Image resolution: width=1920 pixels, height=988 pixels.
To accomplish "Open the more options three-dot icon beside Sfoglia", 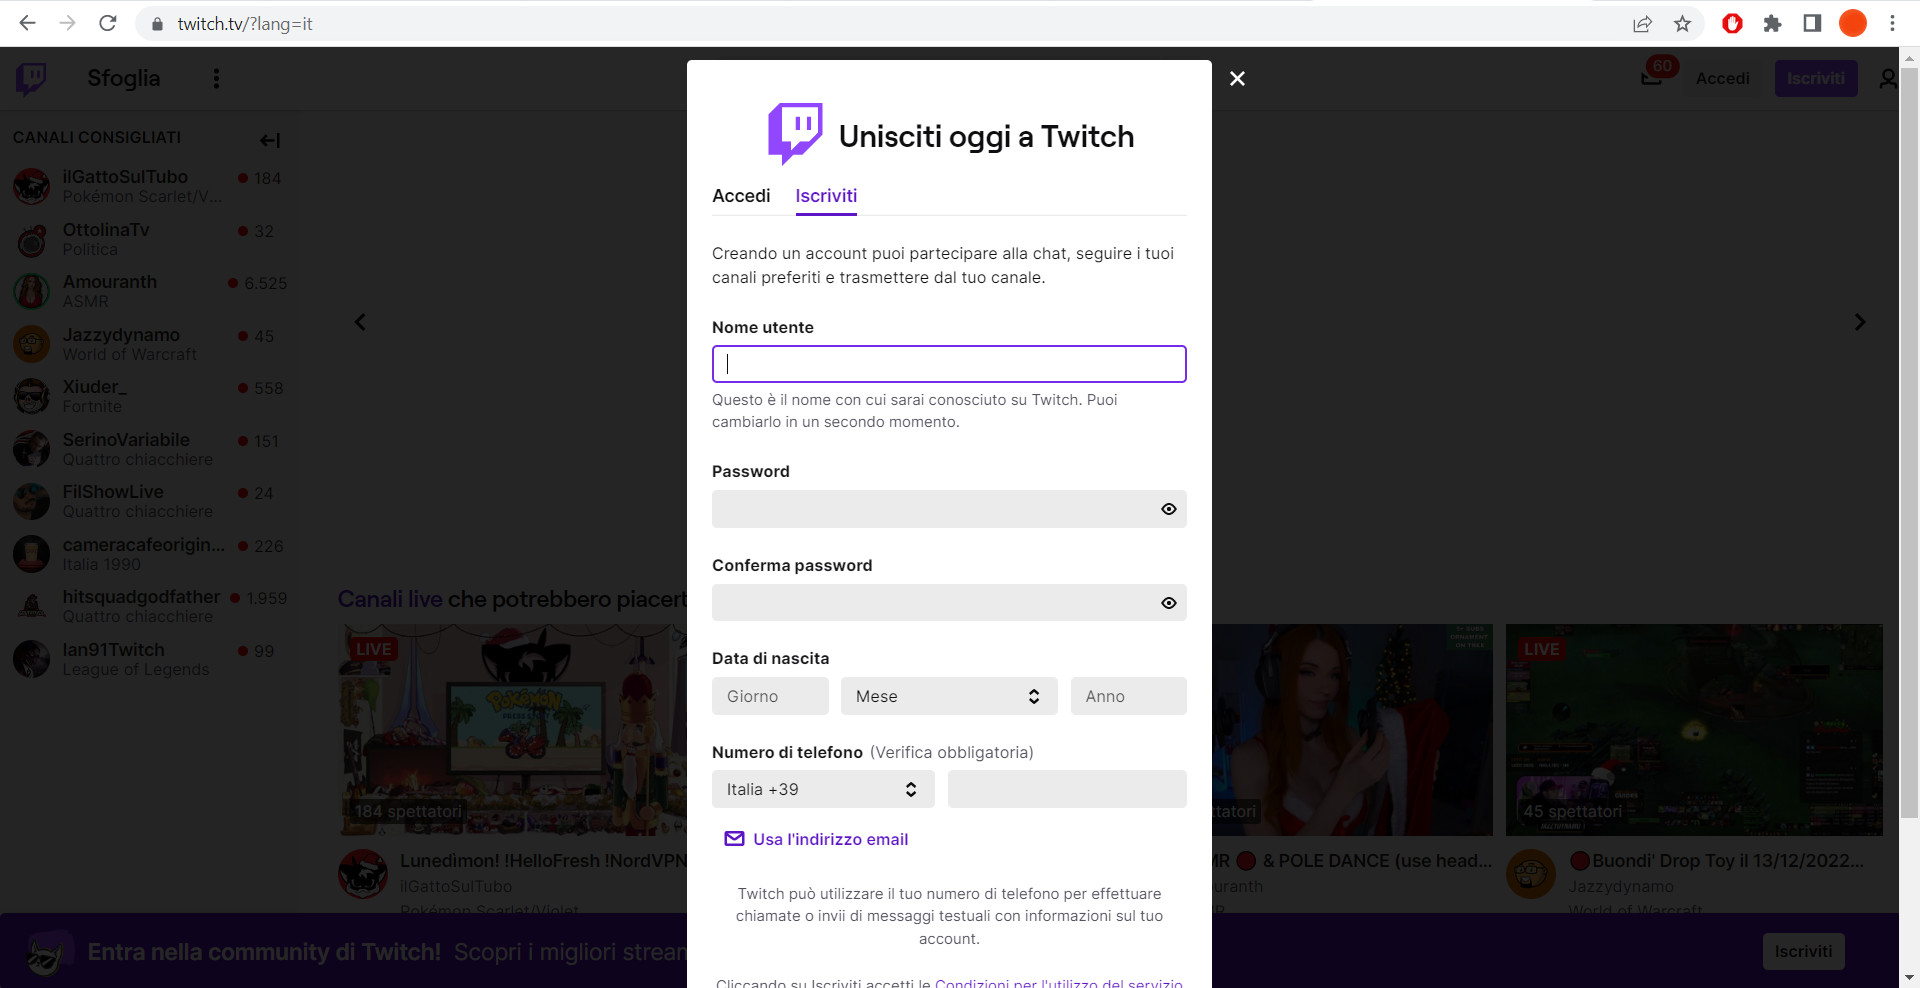I will [x=216, y=78].
